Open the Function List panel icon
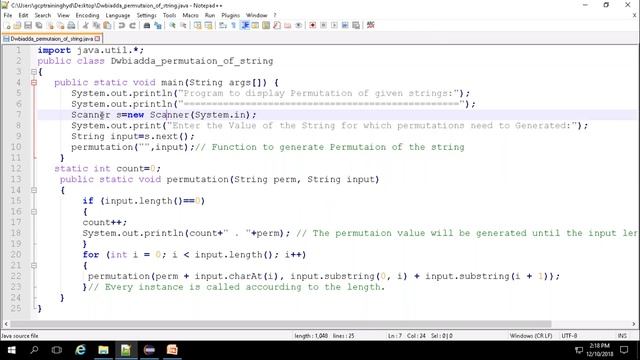The image size is (640, 360). pos(277,25)
